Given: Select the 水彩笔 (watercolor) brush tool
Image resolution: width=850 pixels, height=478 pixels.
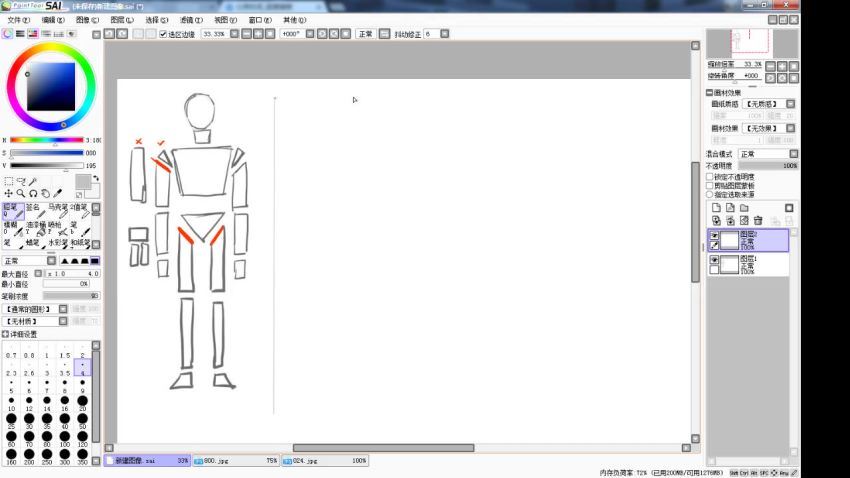Looking at the screenshot, I should 57,243.
